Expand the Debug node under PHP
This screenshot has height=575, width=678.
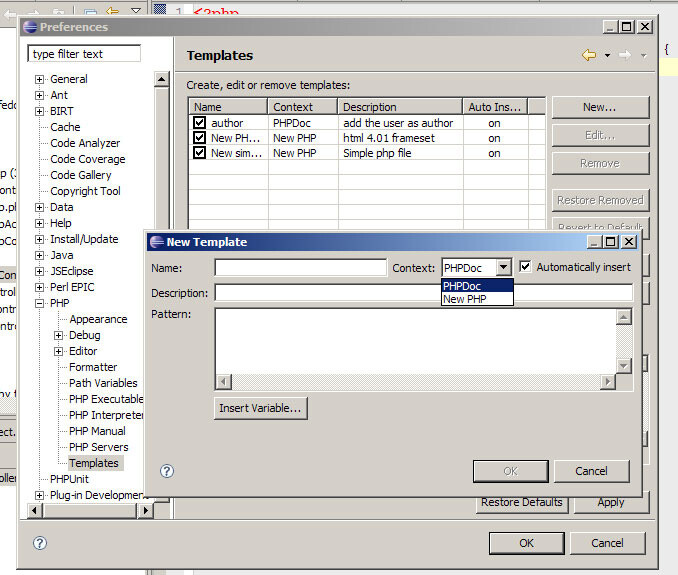click(x=58, y=335)
